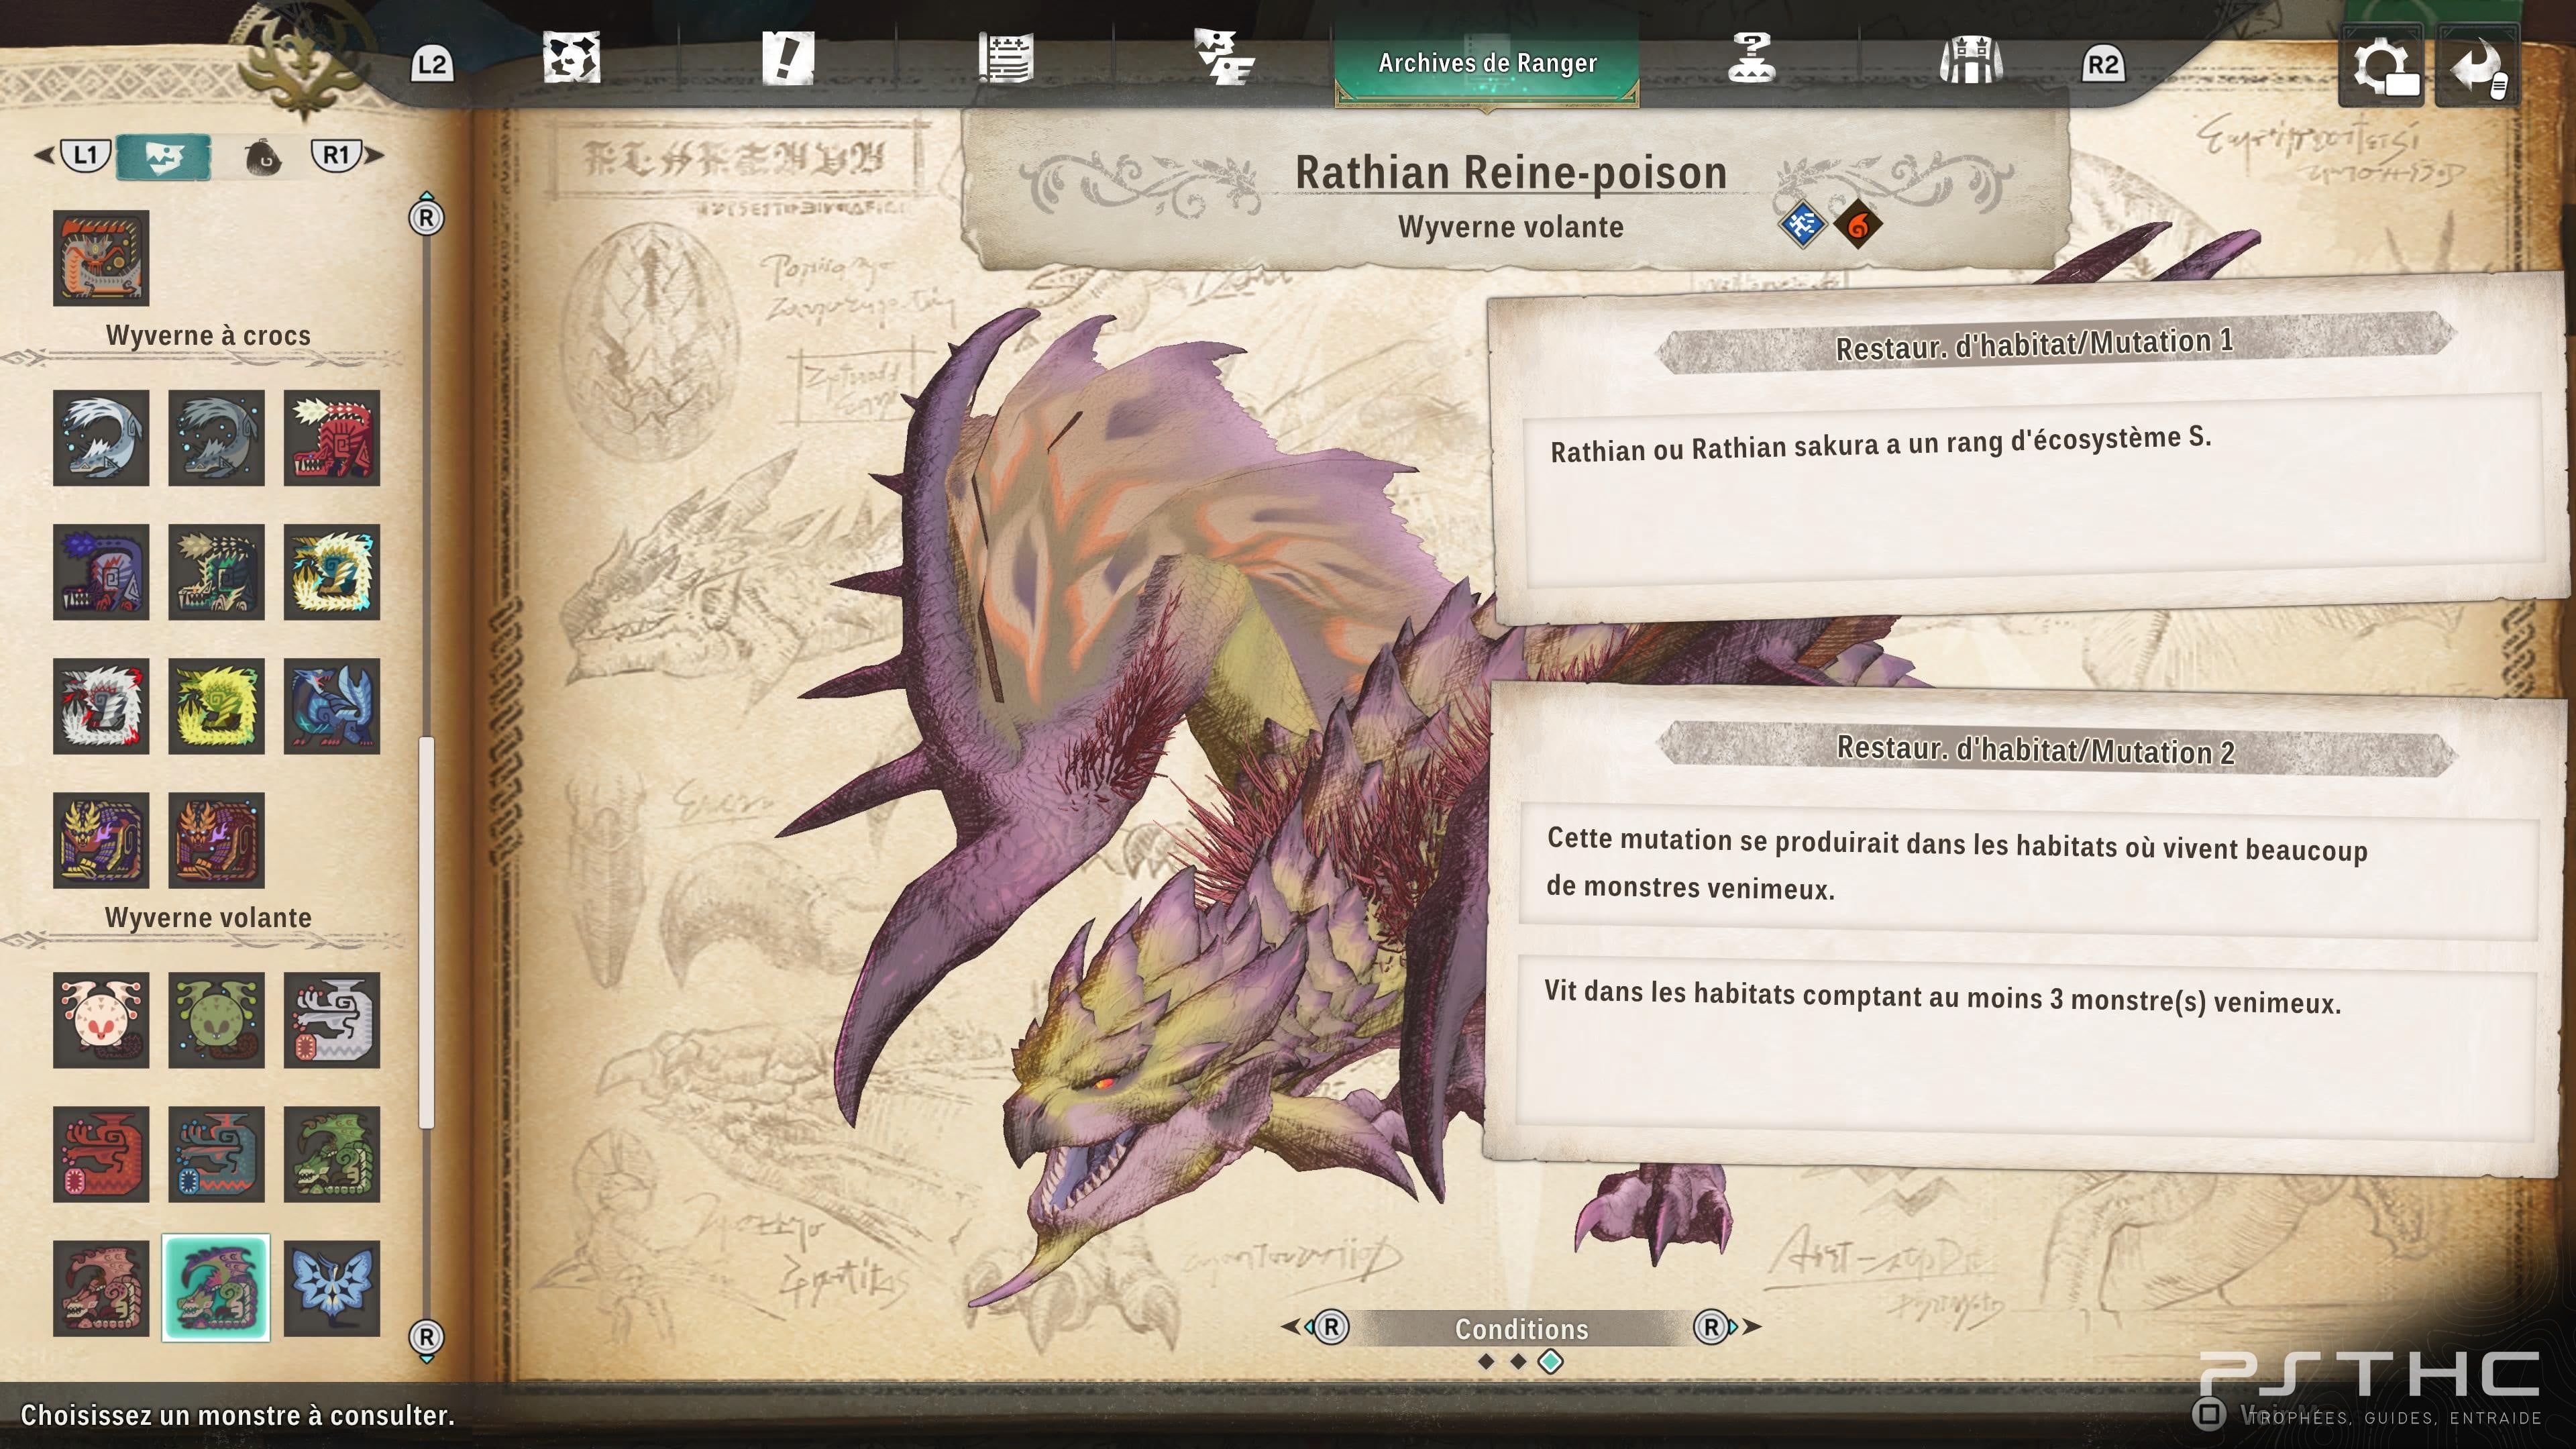Click the text about rang d'écosystème S
2576x1449 pixels.
tap(1880, 444)
